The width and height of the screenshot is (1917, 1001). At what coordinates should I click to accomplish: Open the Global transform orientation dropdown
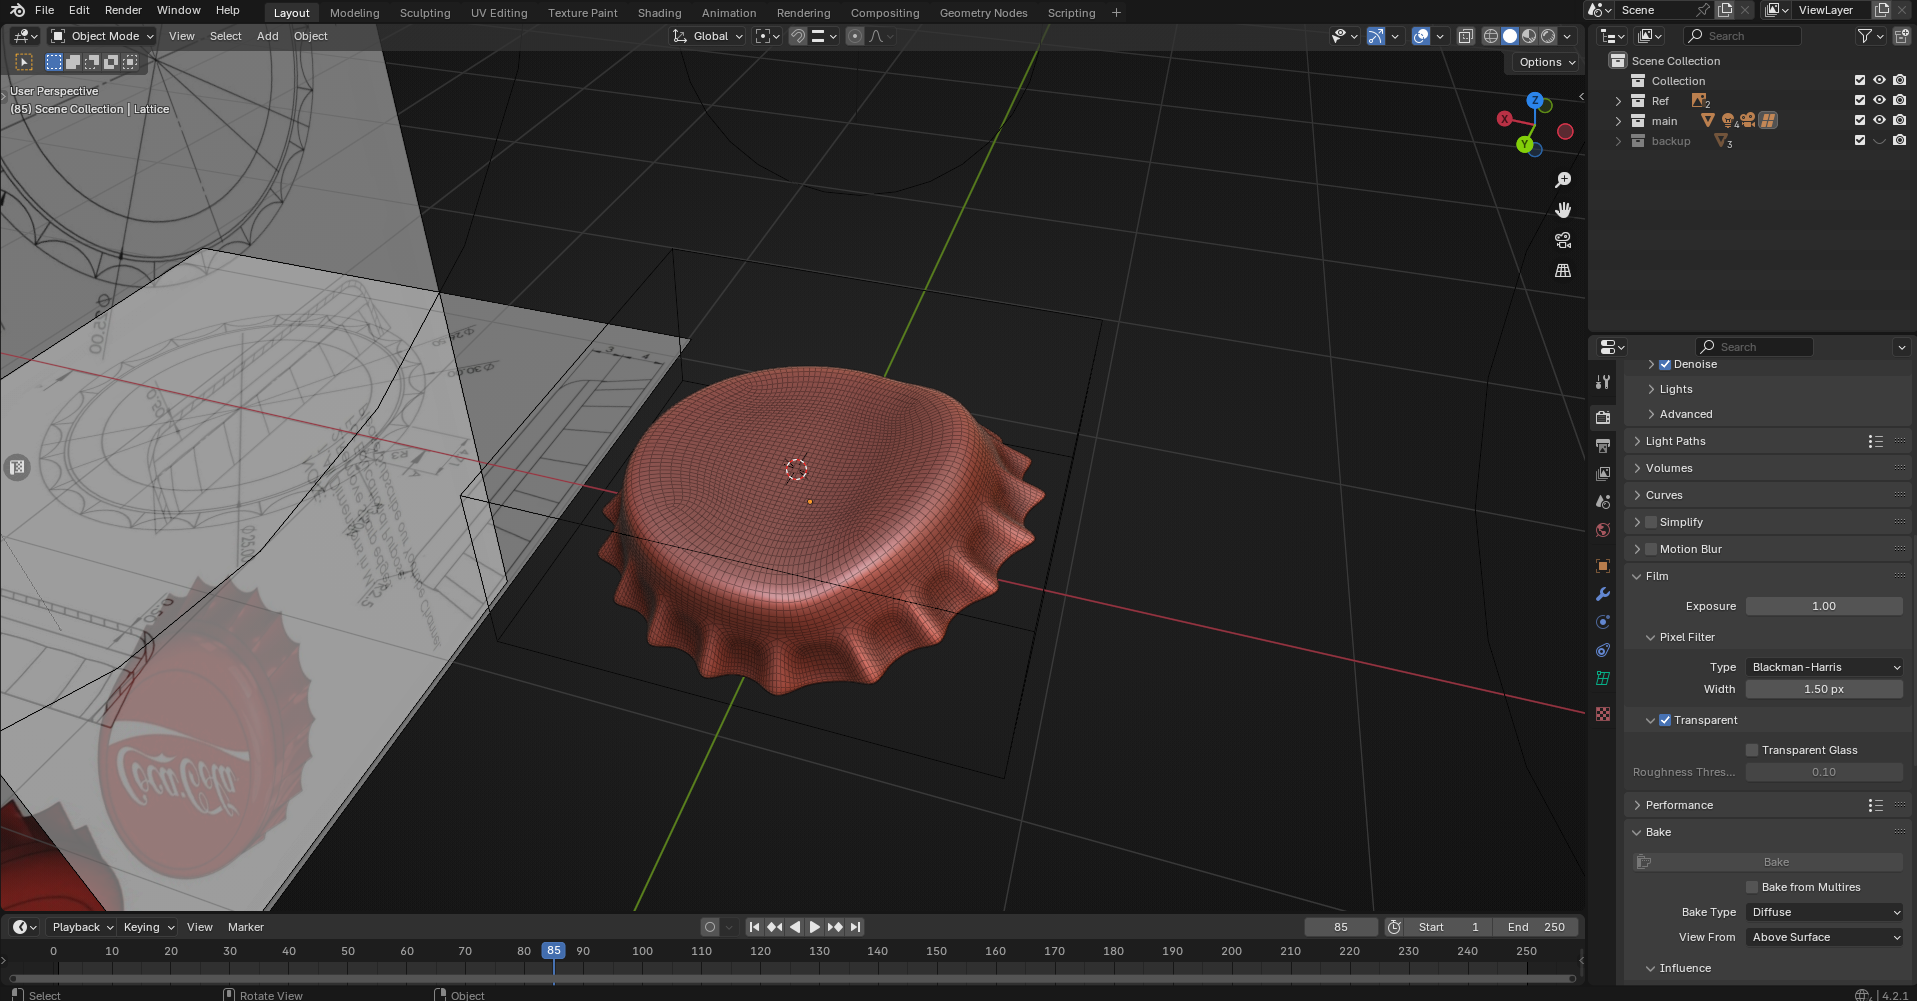[x=708, y=36]
